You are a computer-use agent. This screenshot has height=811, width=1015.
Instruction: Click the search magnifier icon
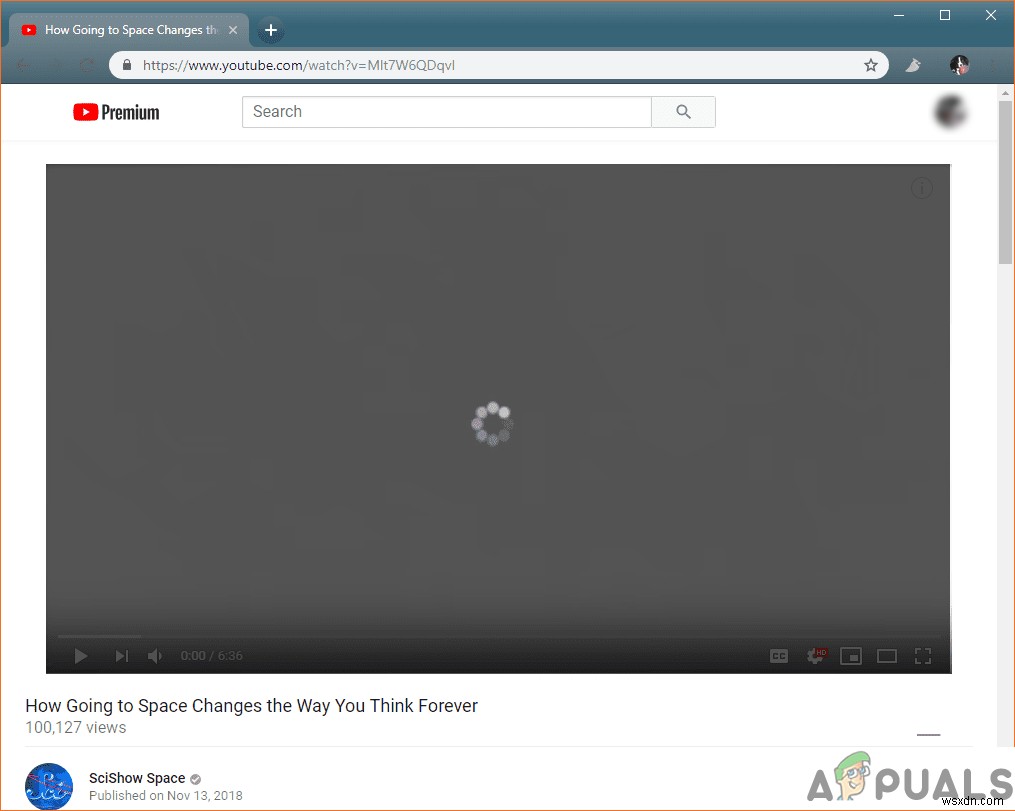[683, 112]
